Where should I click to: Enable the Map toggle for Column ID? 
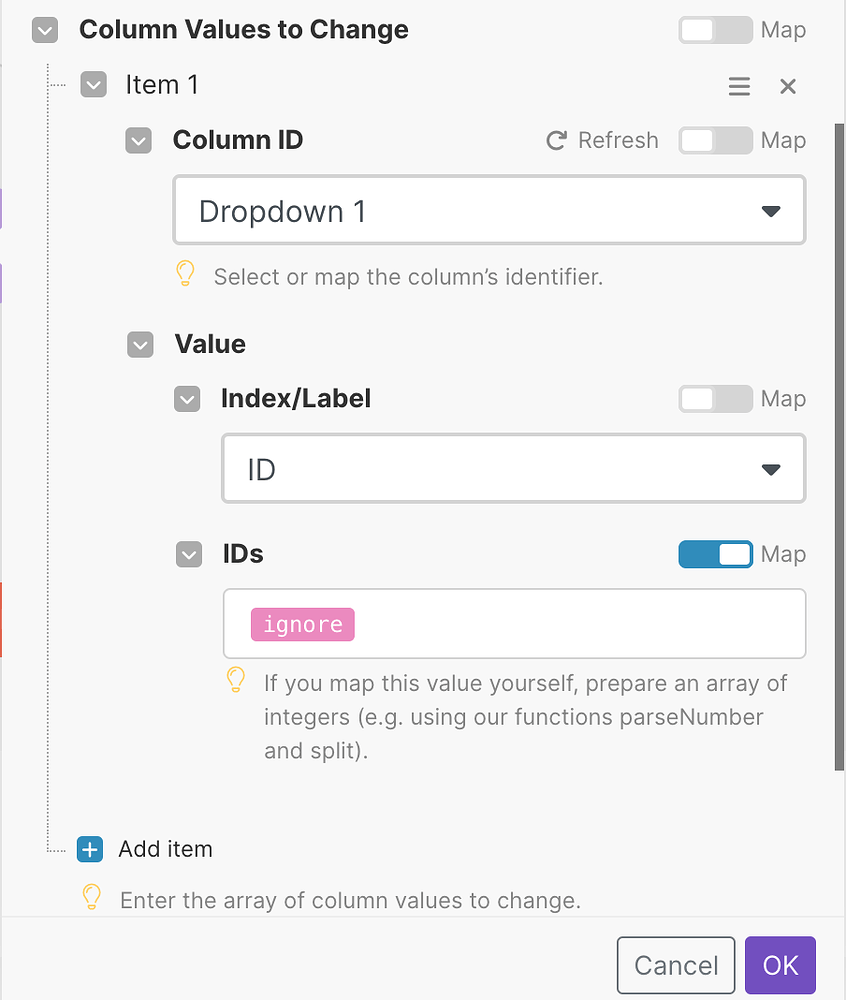tap(715, 140)
